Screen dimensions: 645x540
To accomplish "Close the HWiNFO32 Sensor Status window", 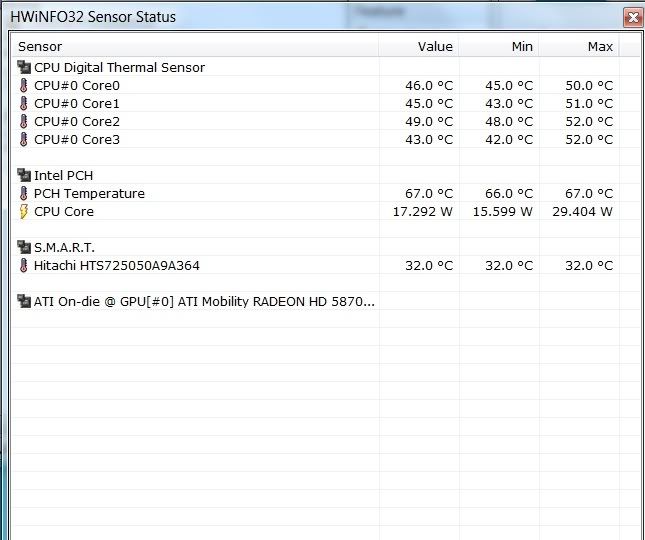I will (633, 18).
